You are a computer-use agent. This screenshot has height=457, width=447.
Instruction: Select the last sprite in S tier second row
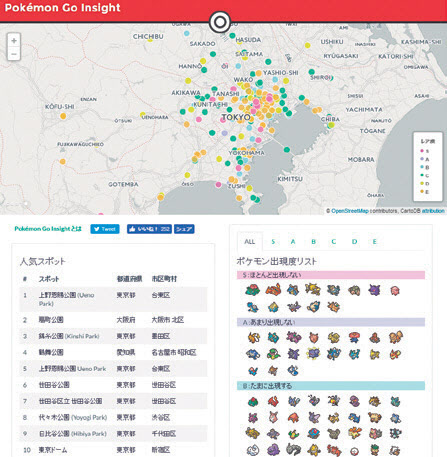pyautogui.click(x=333, y=306)
